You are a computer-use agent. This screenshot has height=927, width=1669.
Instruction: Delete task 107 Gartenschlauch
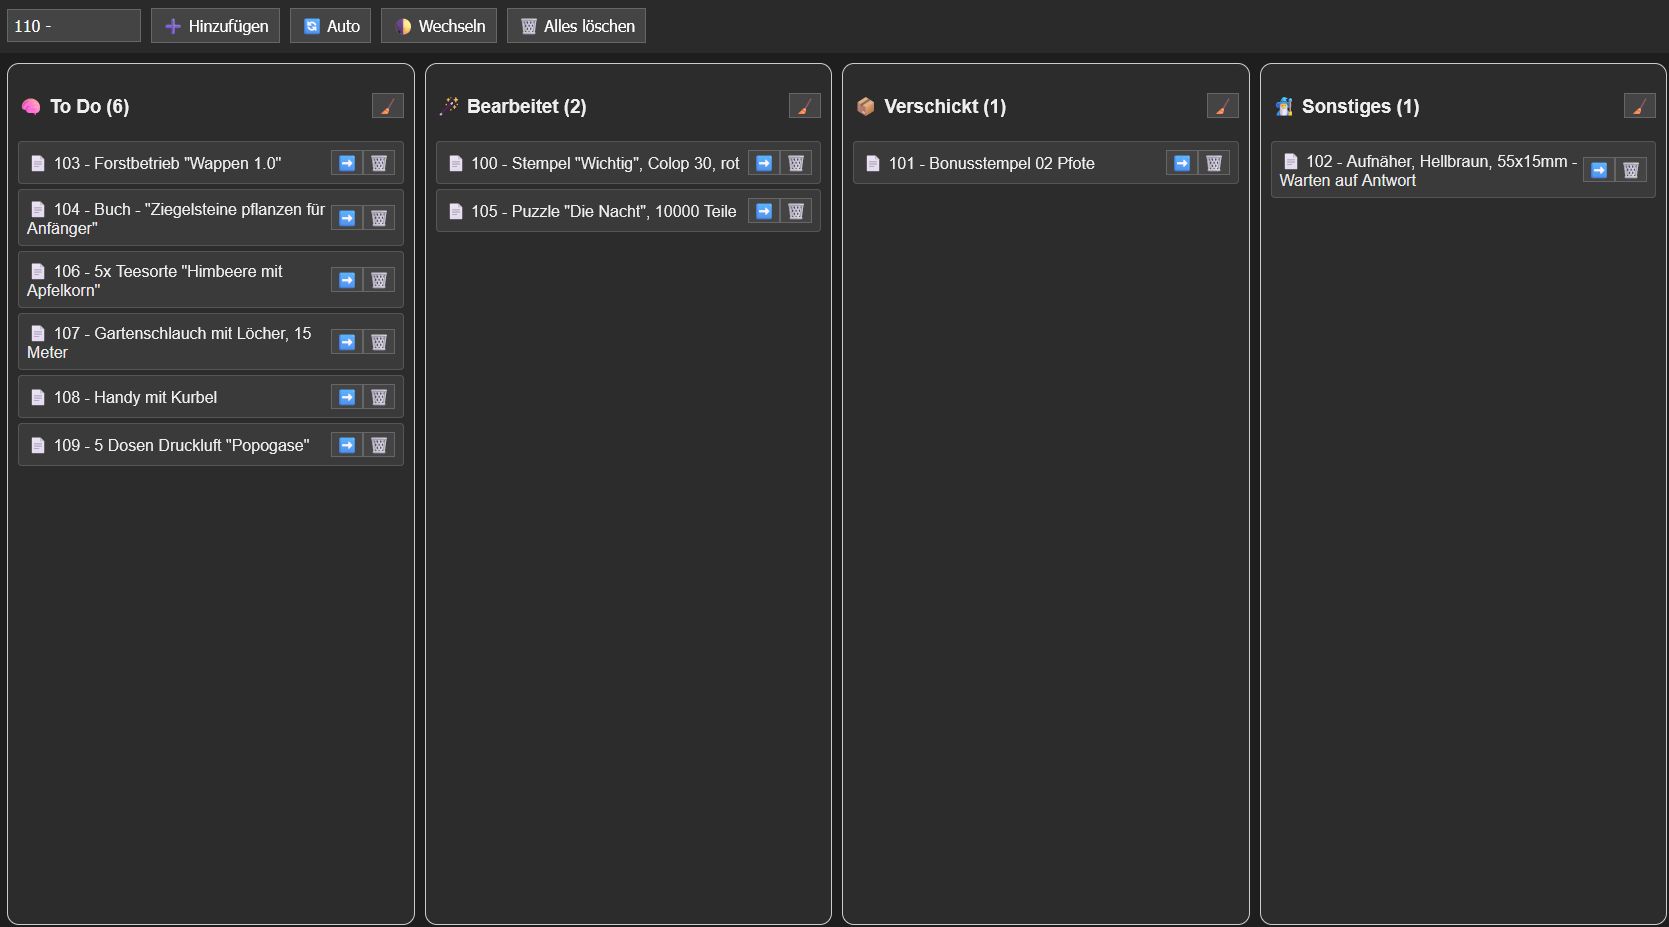pos(379,342)
